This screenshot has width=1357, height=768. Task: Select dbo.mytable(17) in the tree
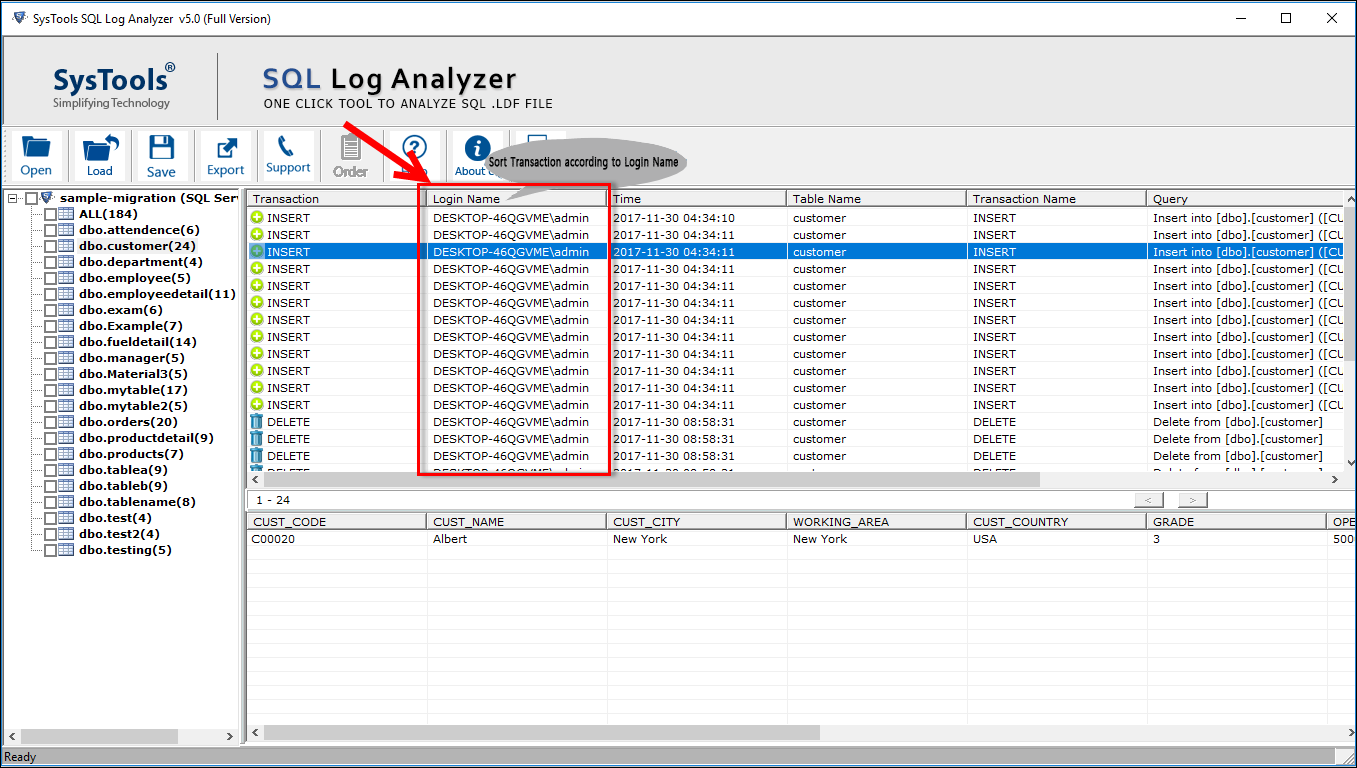coord(133,390)
